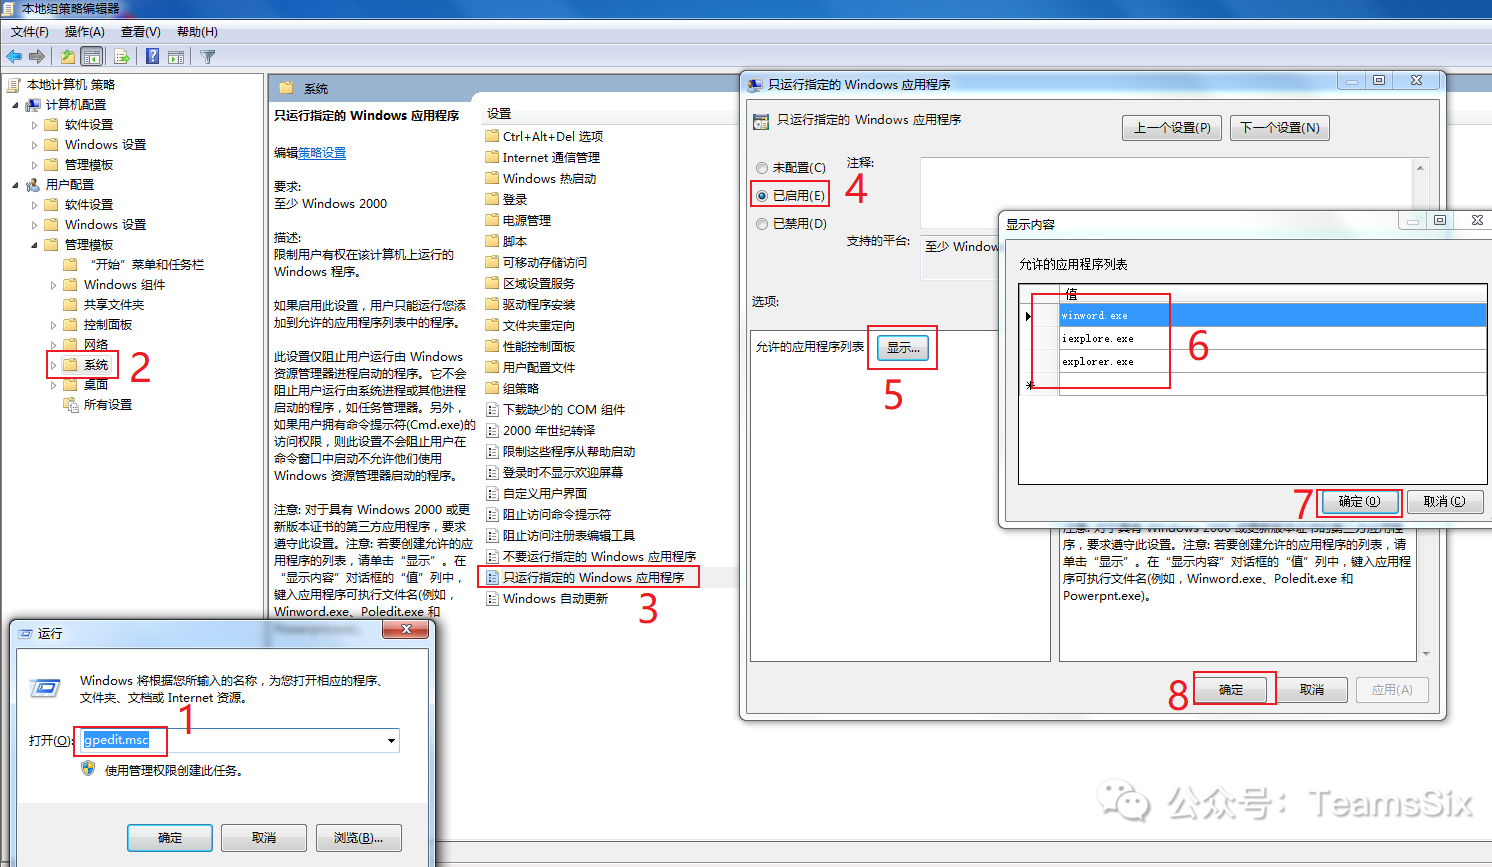The width and height of the screenshot is (1492, 867).
Task: Click policy icon beside 阻止访问命令提示符
Action: coord(492,514)
